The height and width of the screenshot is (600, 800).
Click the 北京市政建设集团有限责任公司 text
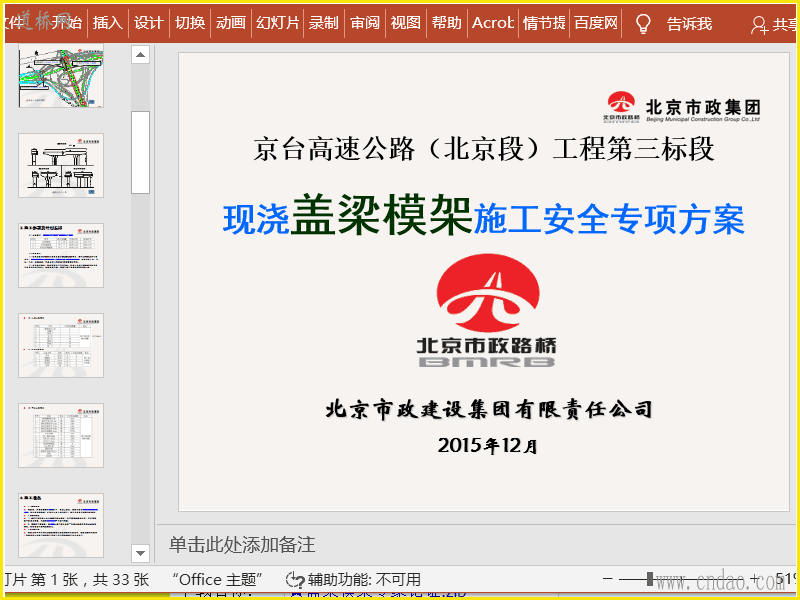(489, 410)
